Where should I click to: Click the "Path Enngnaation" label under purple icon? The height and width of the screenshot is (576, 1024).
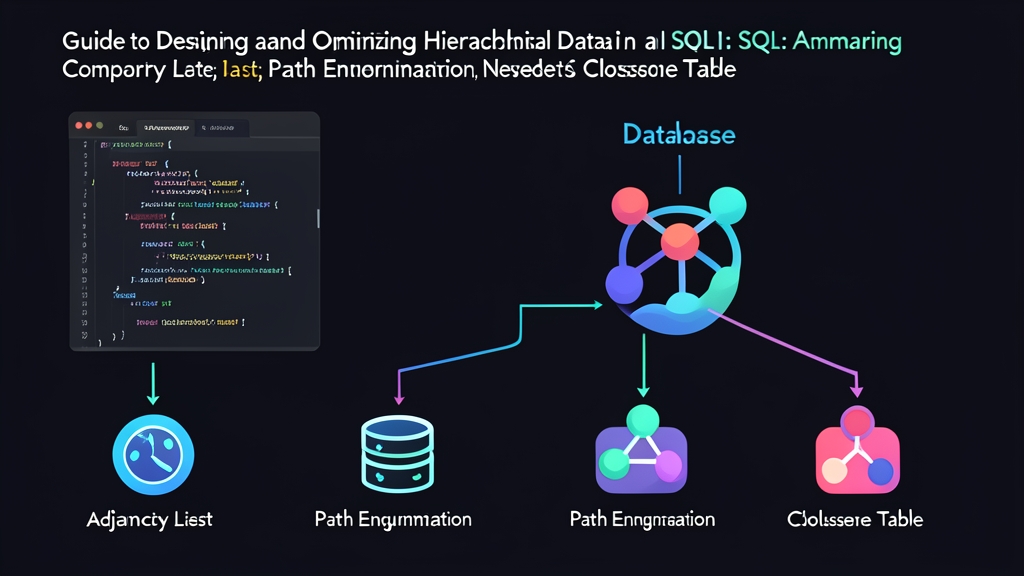point(642,520)
